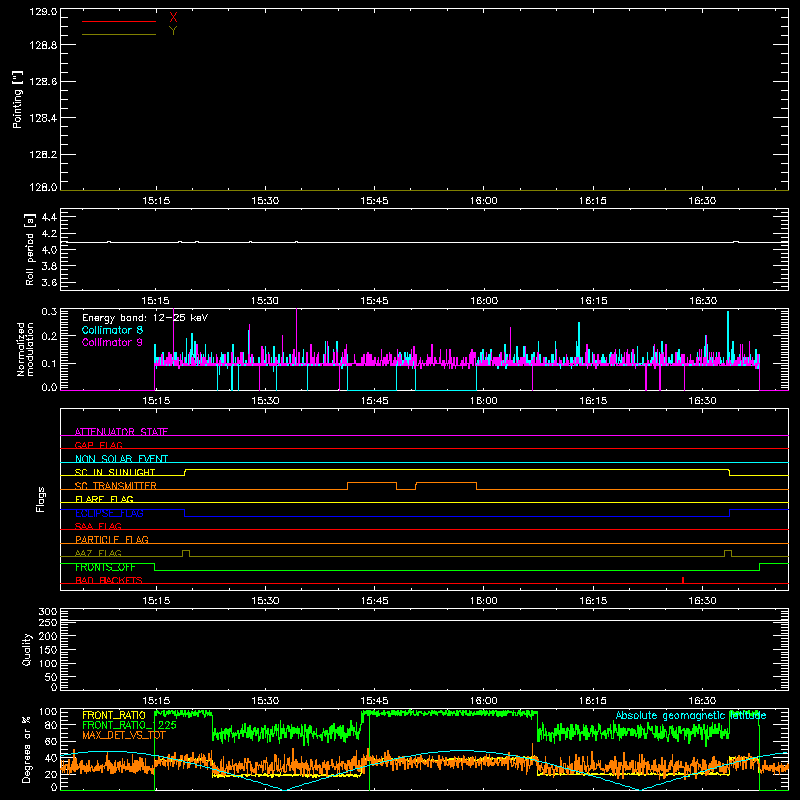This screenshot has height=800, width=800.
Task: Select the Roll period axis title
Action: (x=30, y=249)
